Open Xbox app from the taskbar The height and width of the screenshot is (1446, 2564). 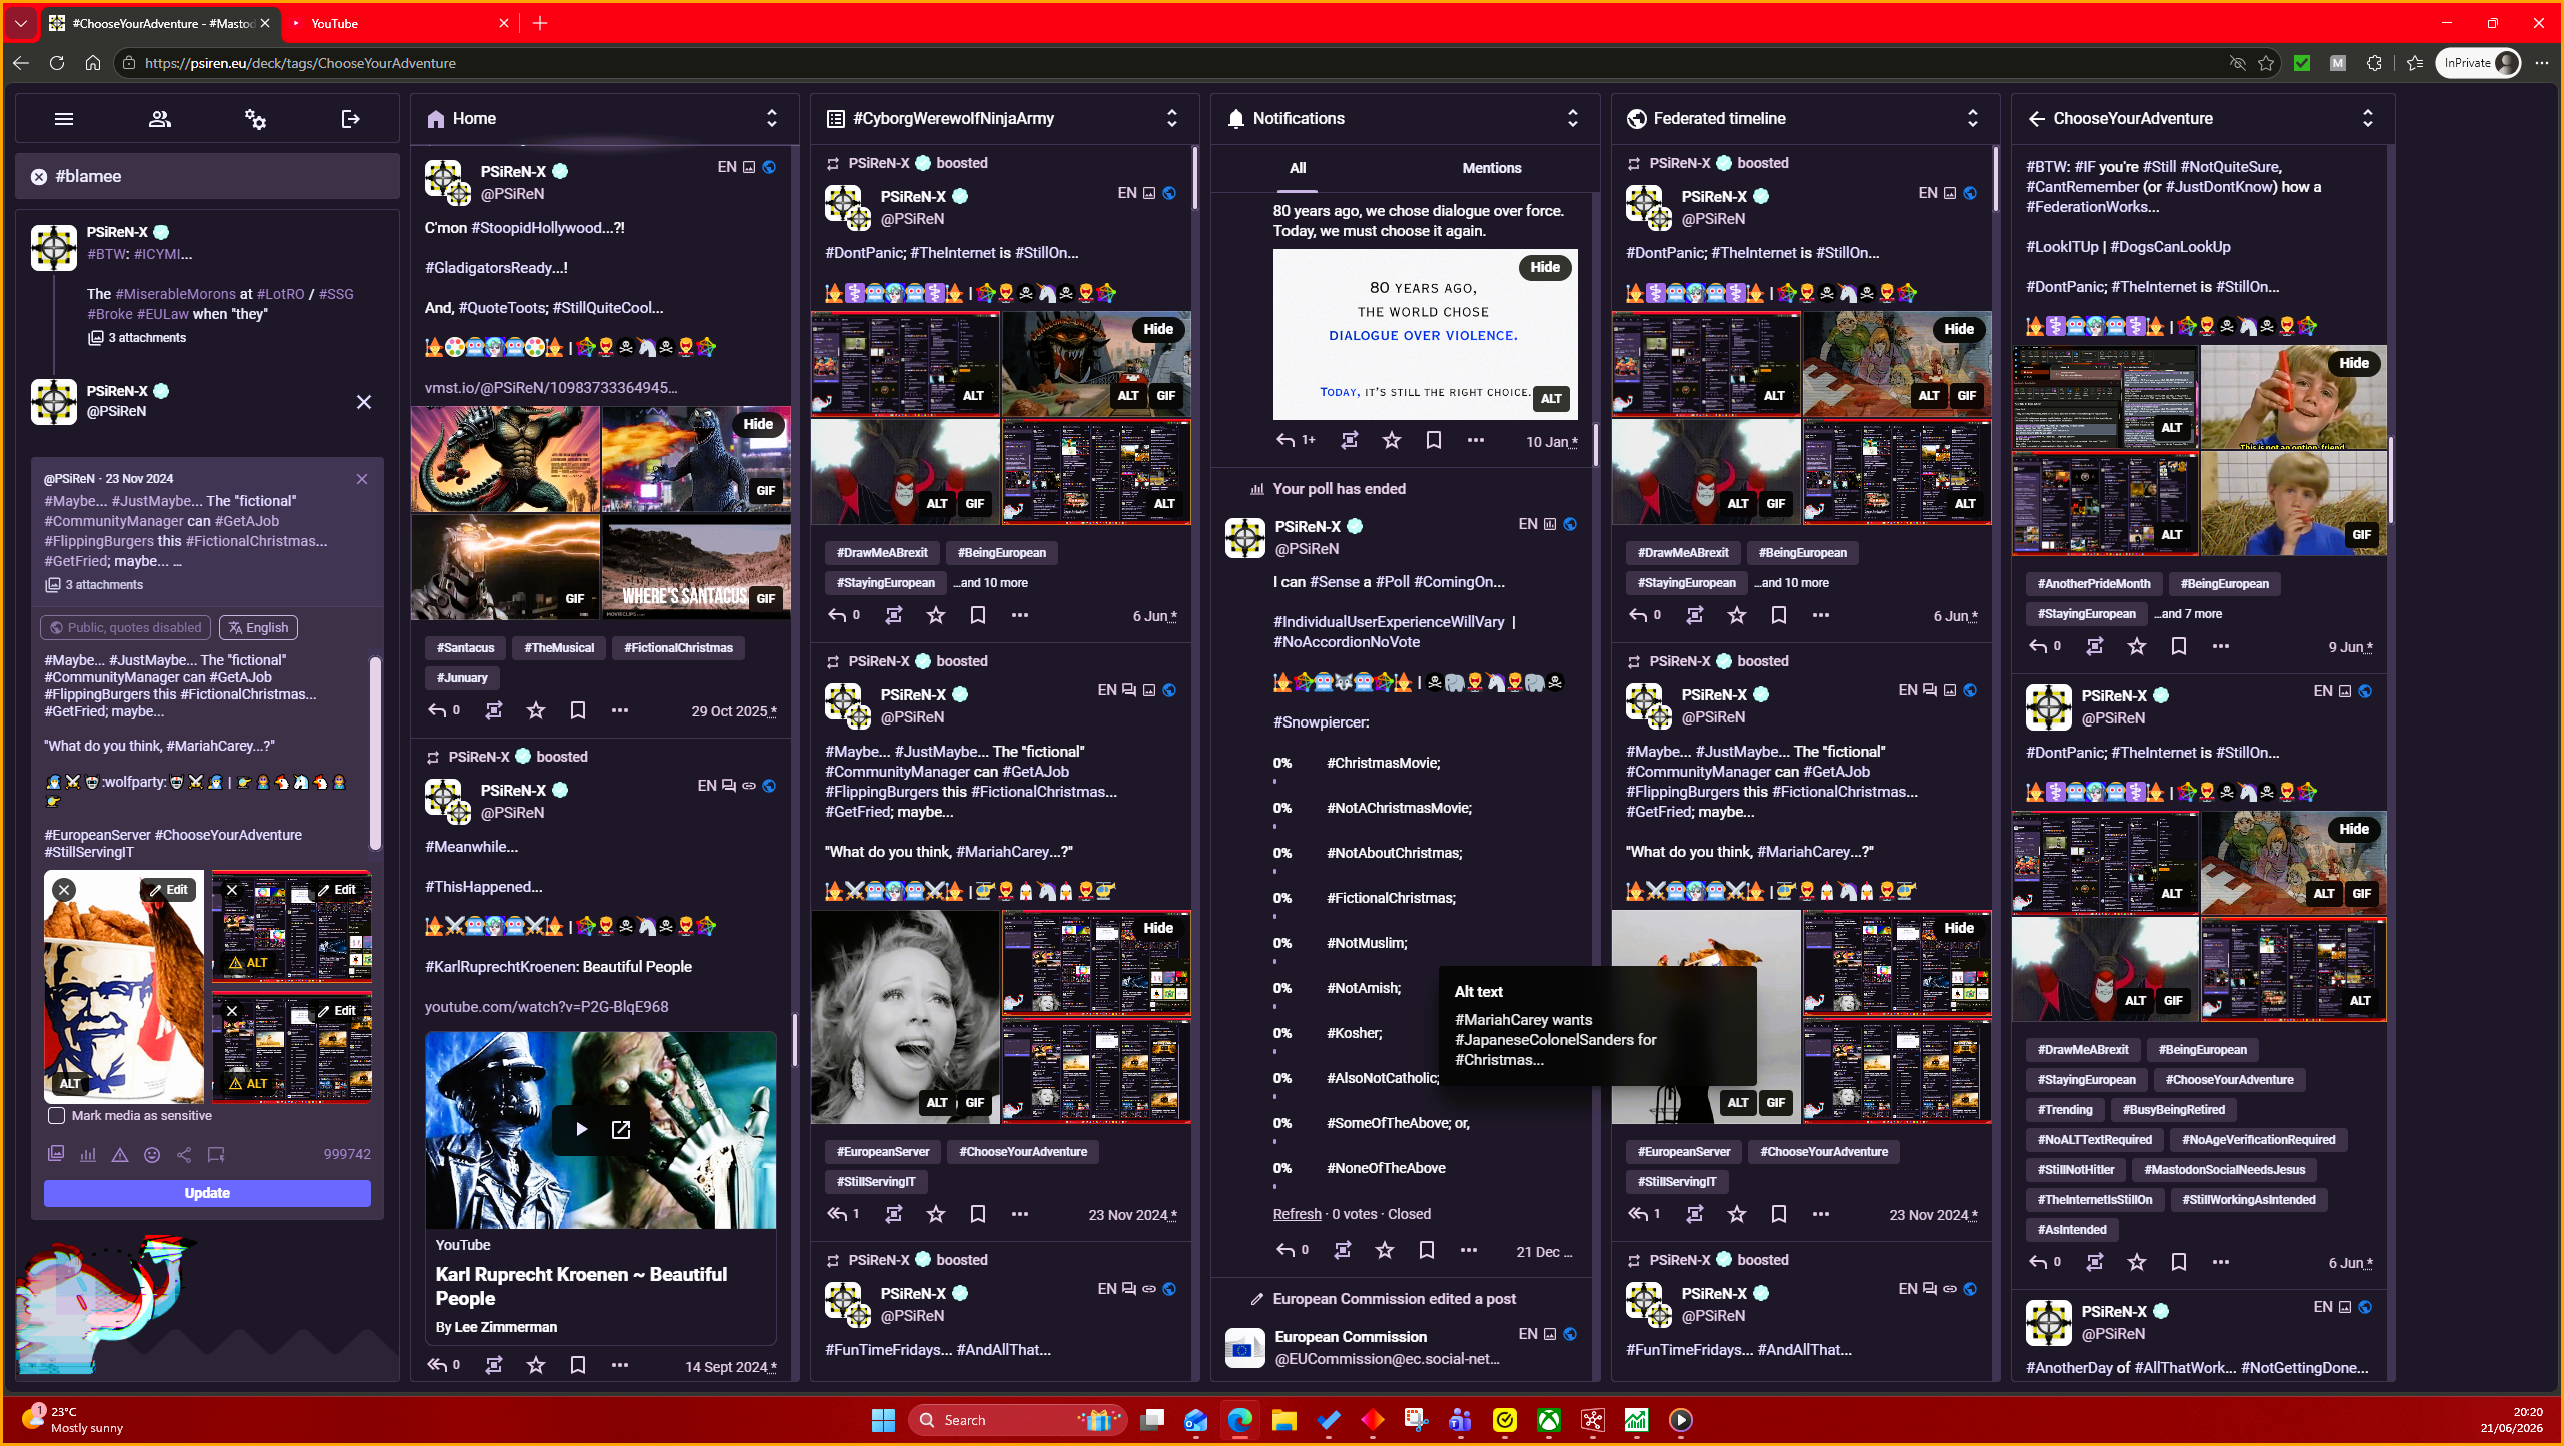(1548, 1420)
